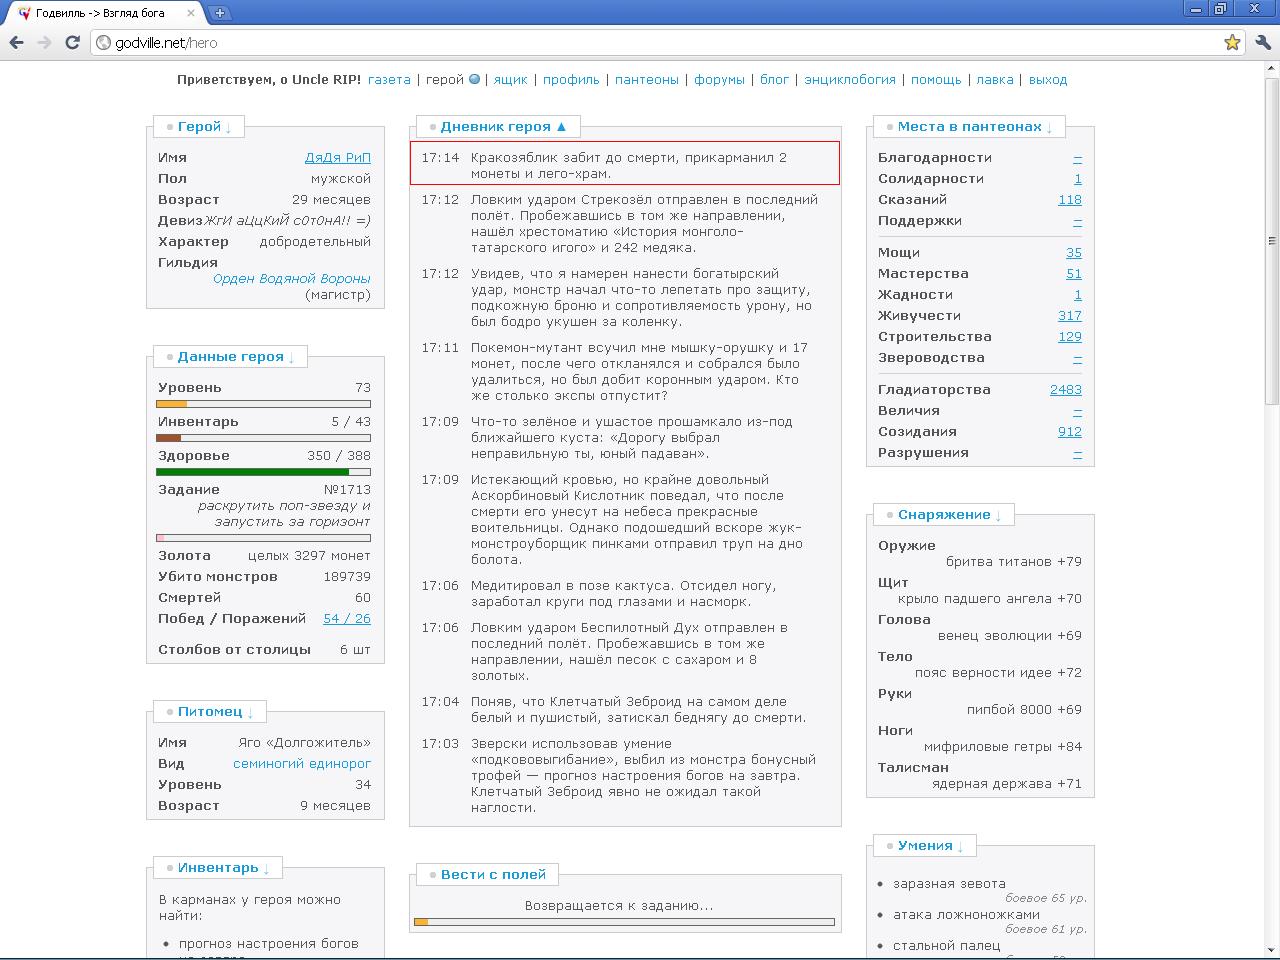
Task: Open the ящик menu link
Action: coord(510,80)
